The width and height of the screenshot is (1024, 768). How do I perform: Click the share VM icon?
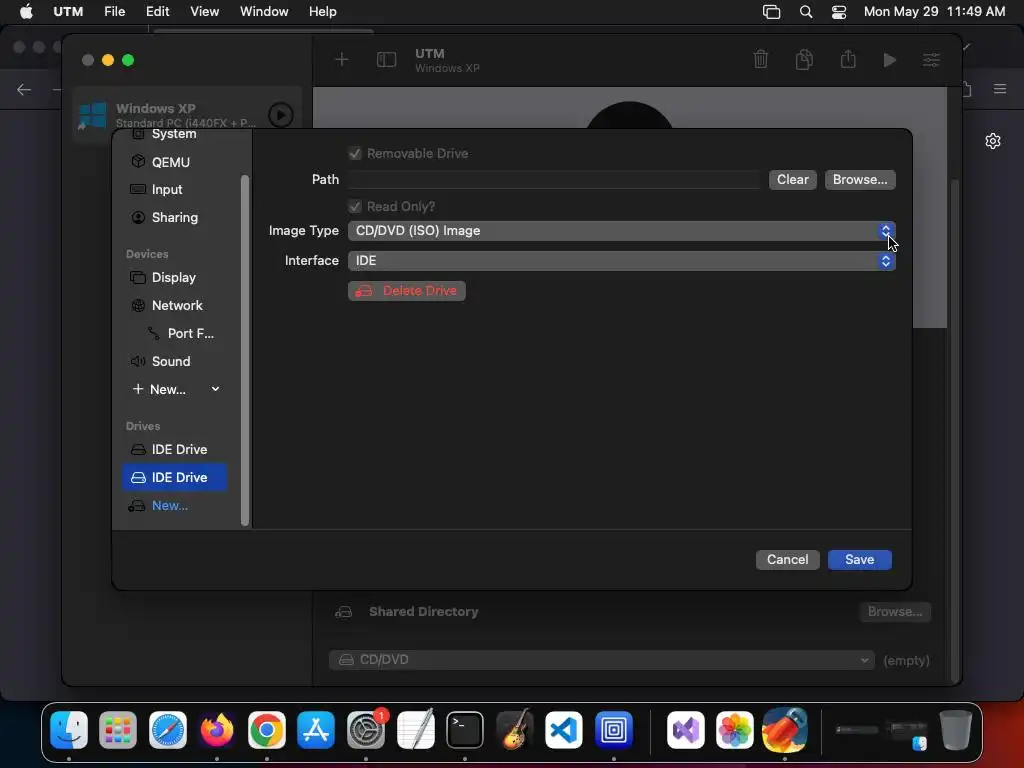pos(848,59)
